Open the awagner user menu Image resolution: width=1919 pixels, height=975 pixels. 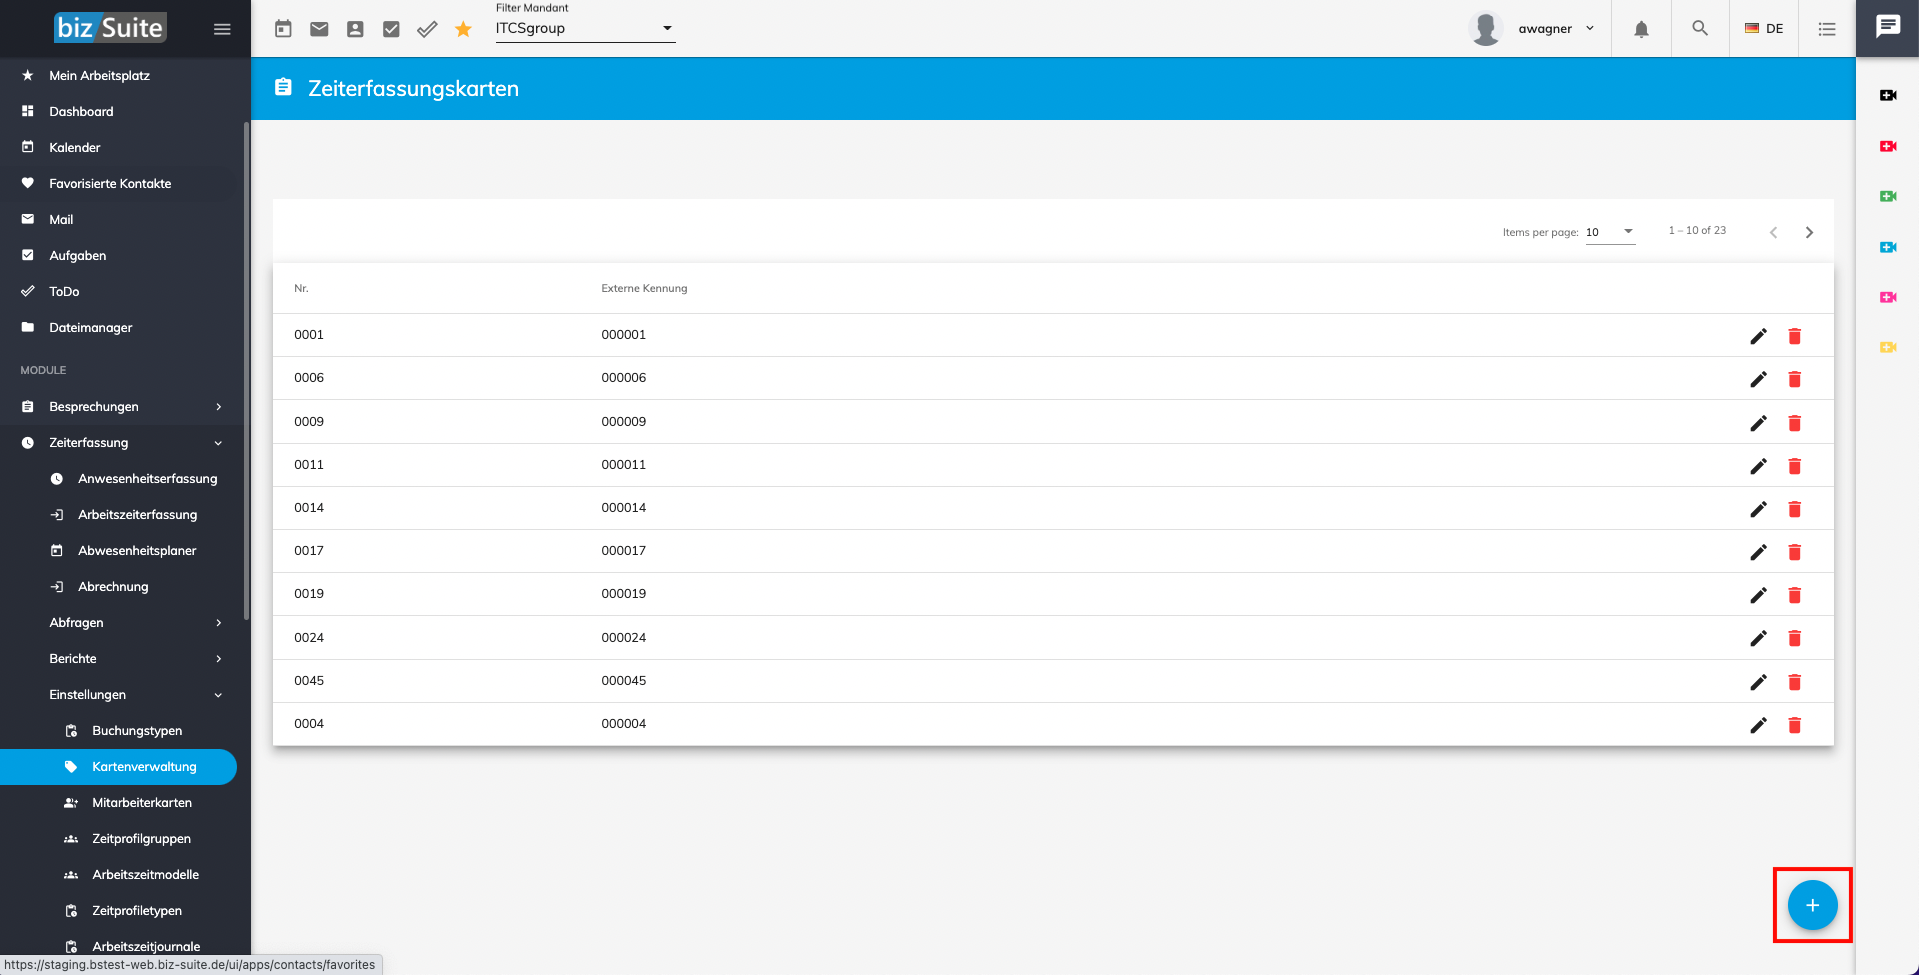[1545, 29]
